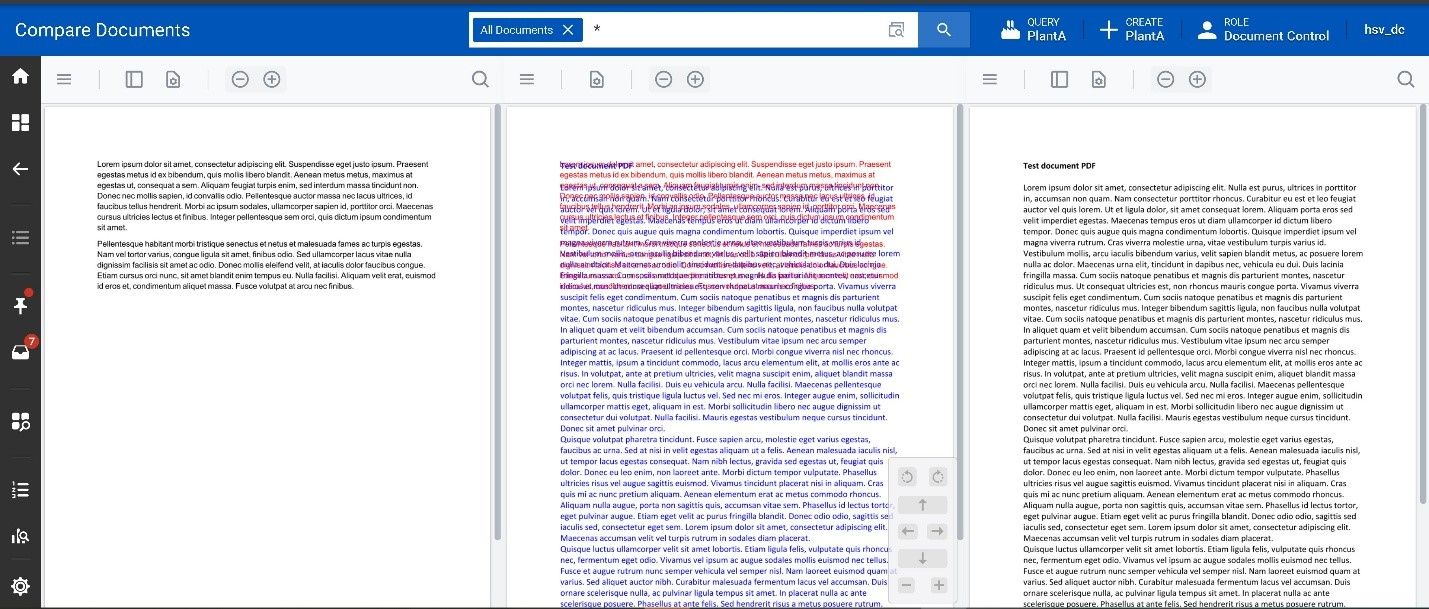Zoom out in the right viewer
The image size is (1429, 609).
pos(1165,79)
